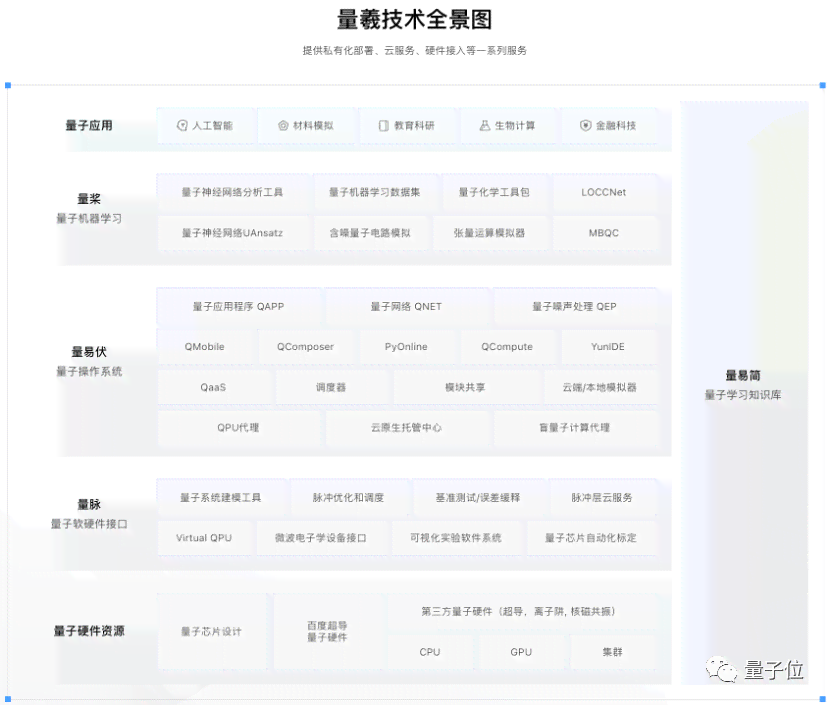Open the QComposer box
The width and height of the screenshot is (830, 706).
pos(305,347)
